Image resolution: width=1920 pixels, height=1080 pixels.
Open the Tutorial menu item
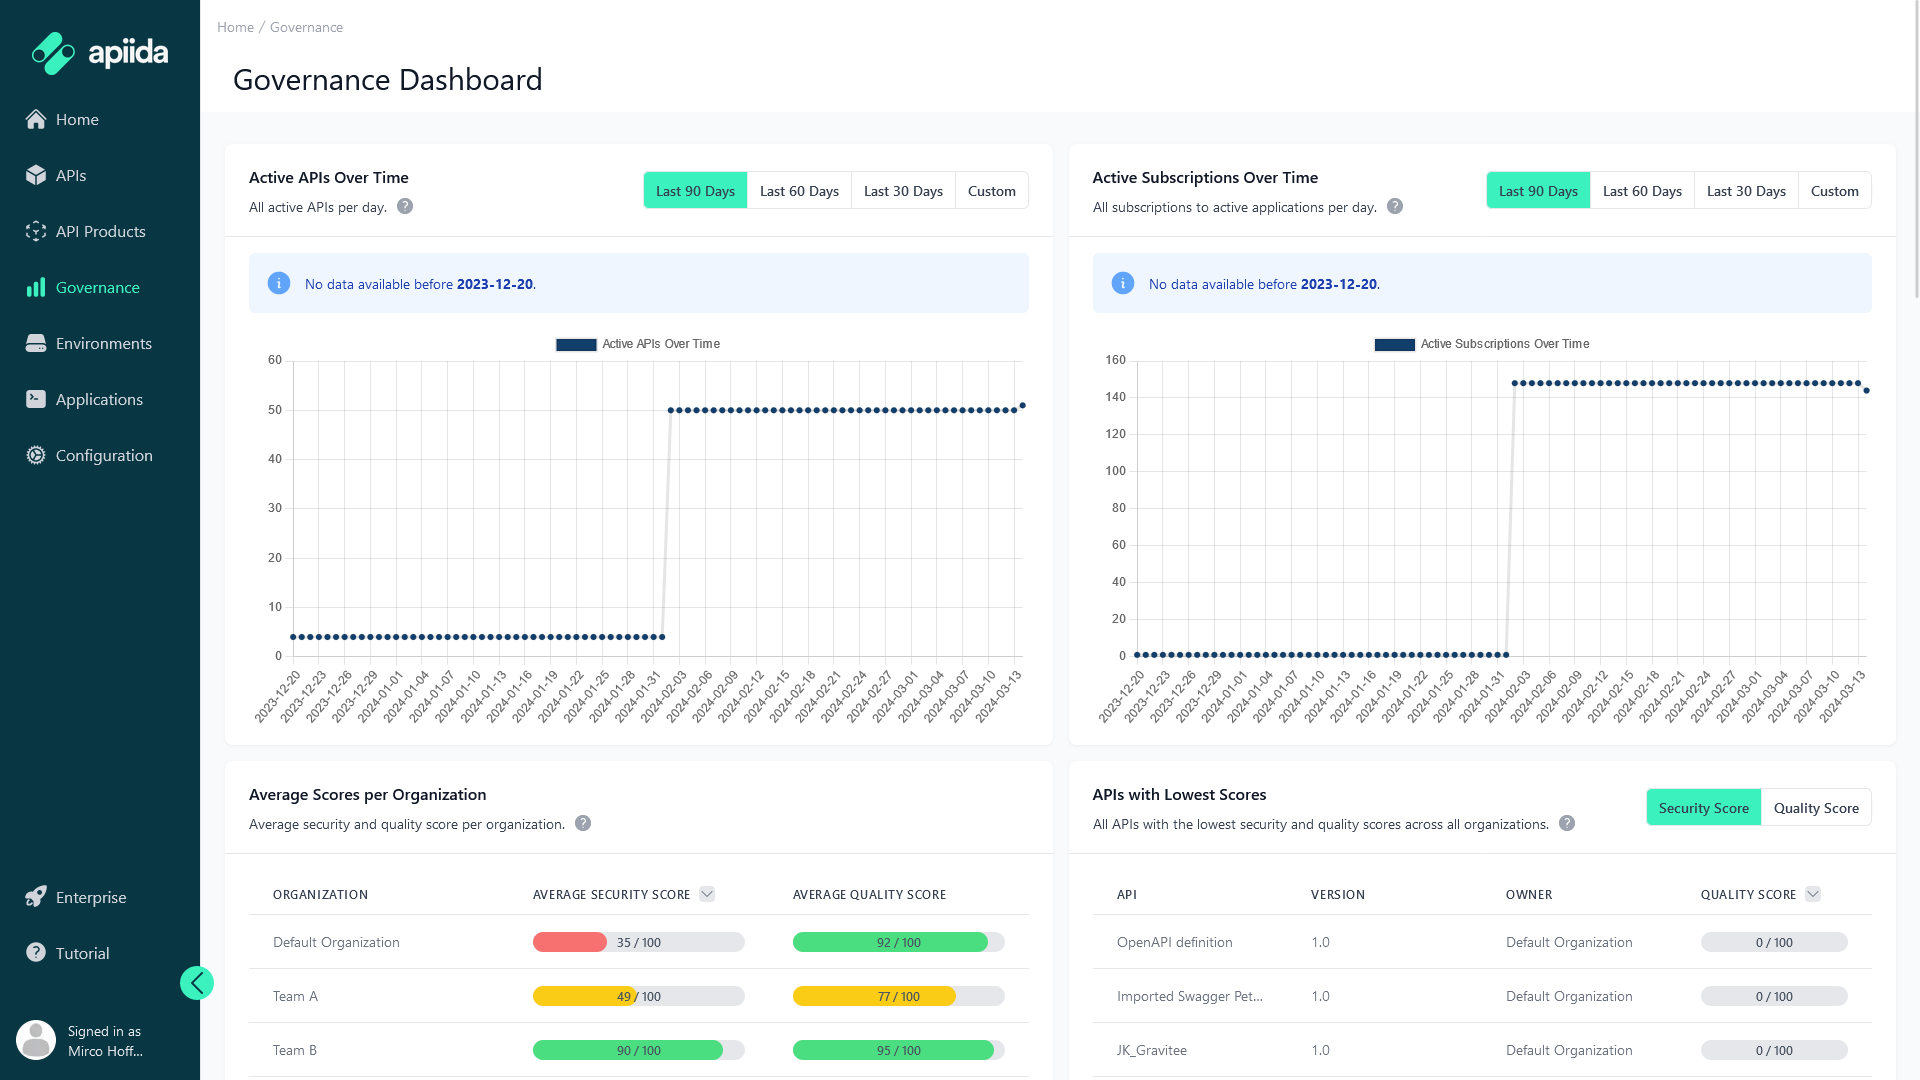click(82, 953)
